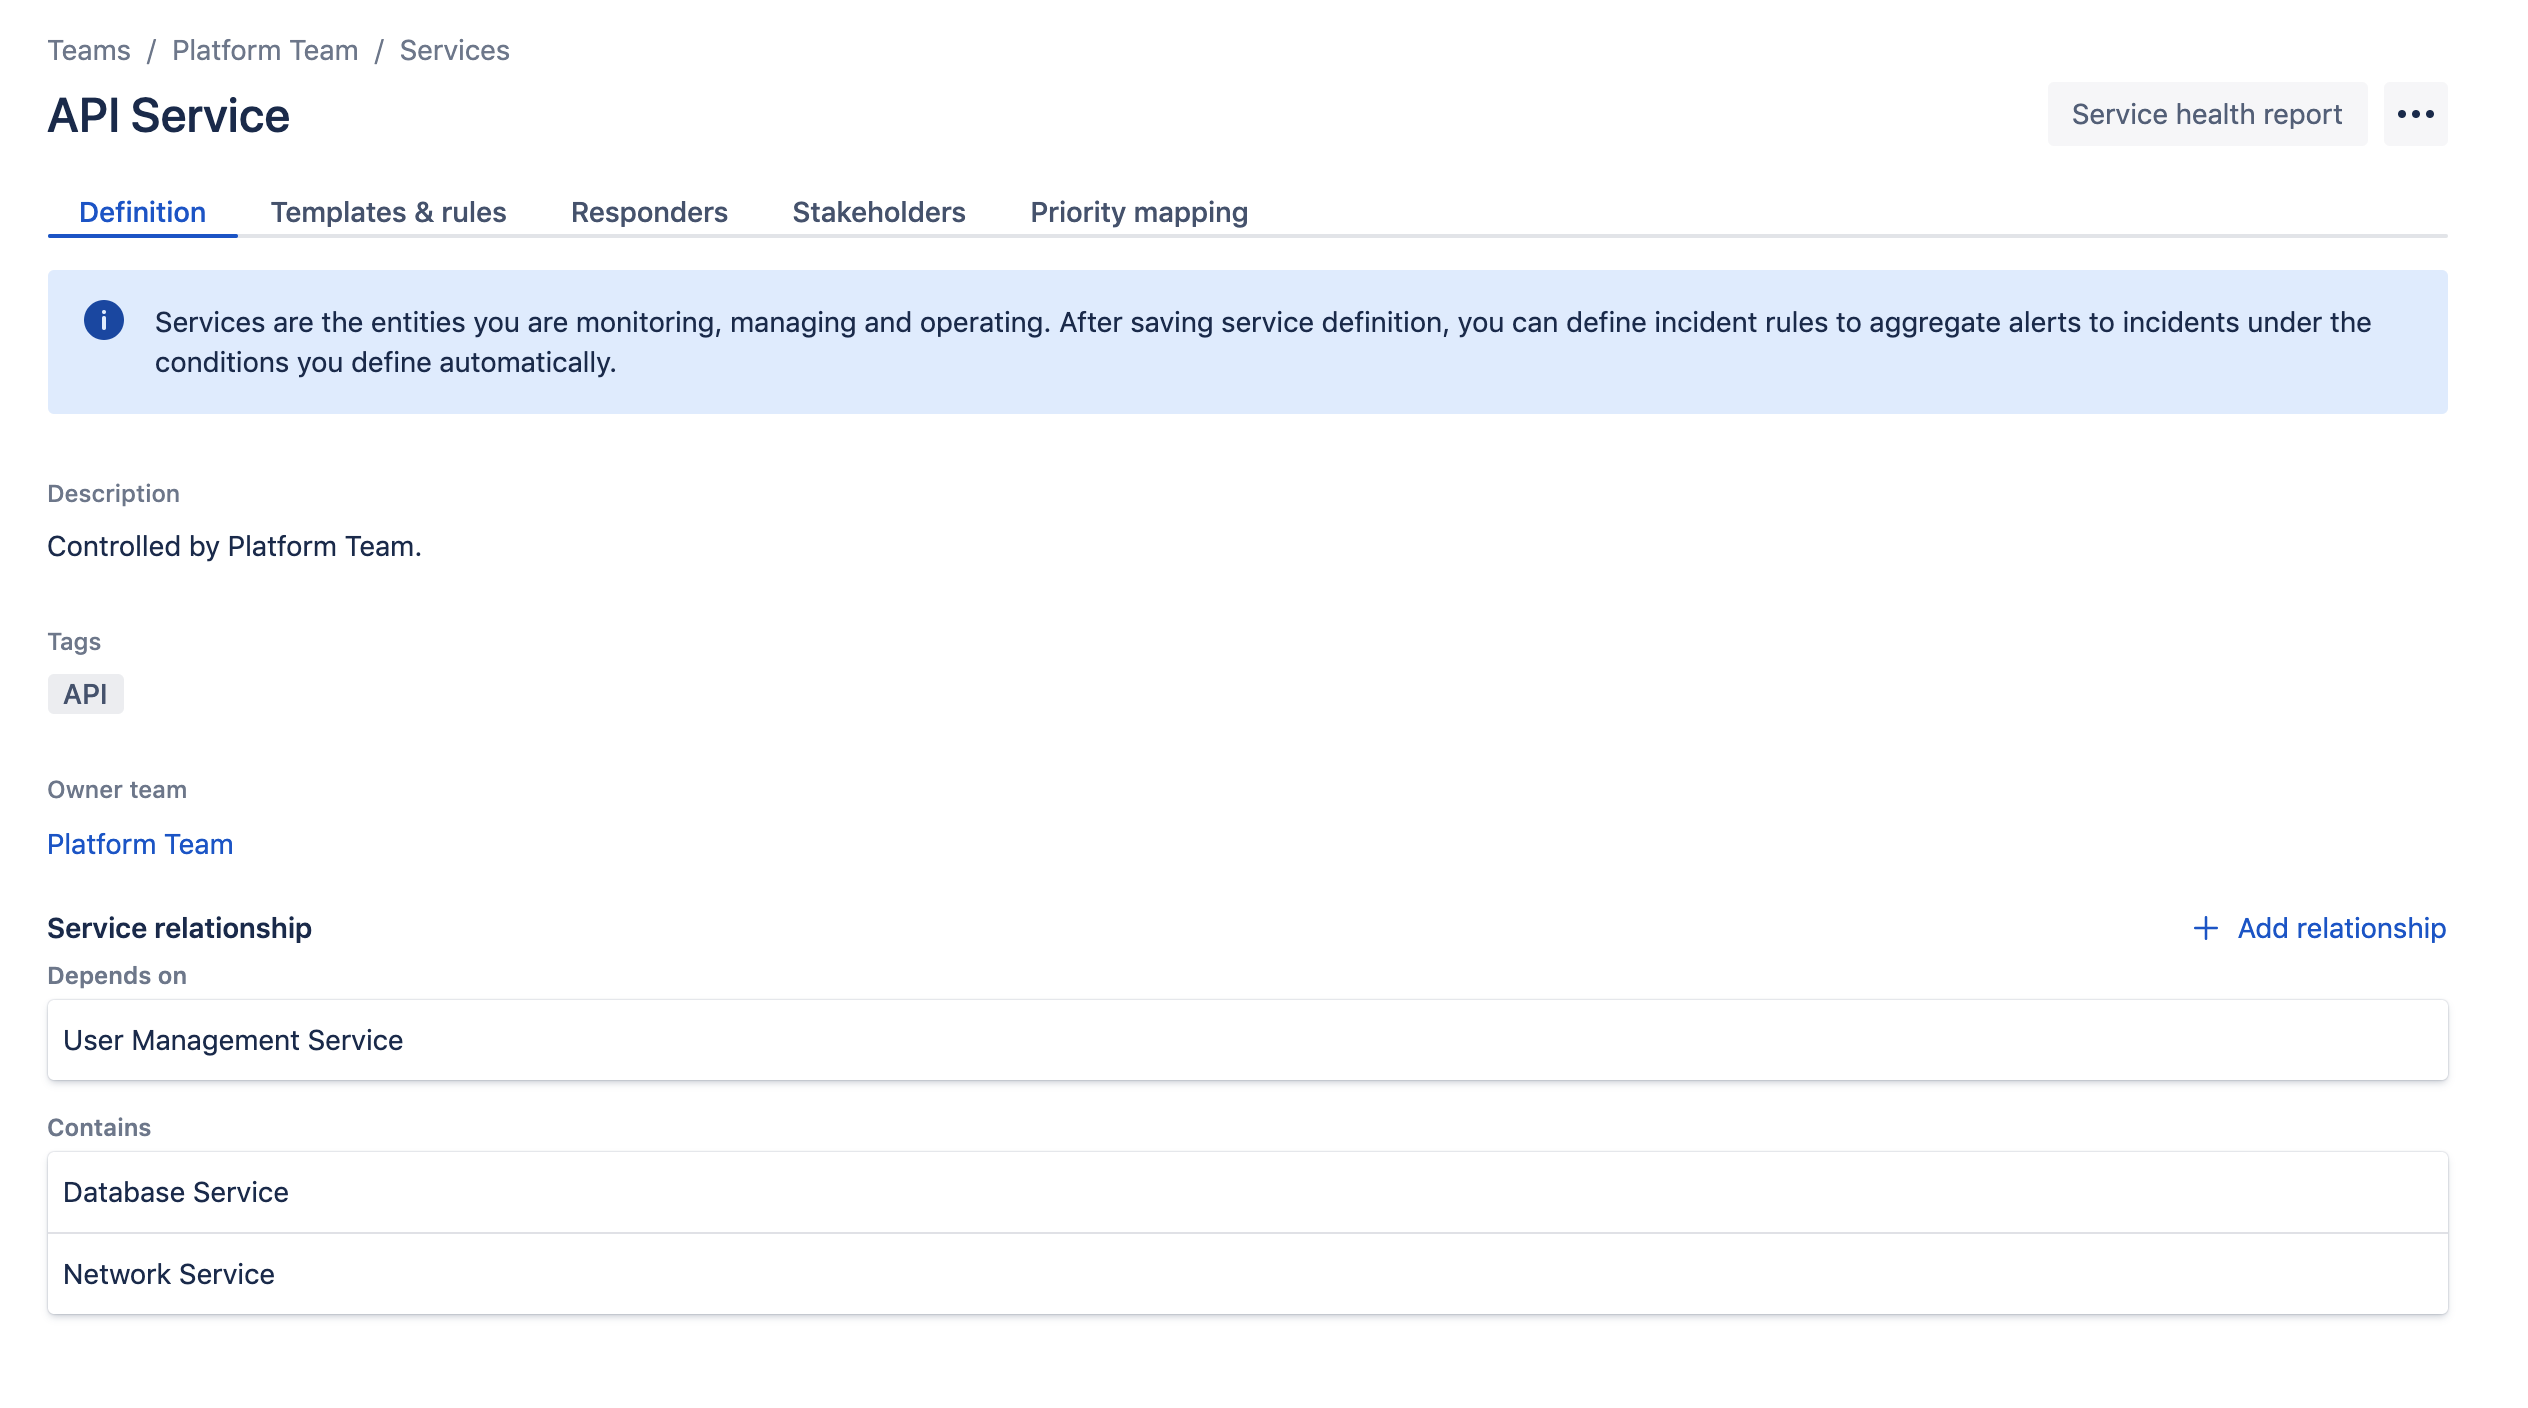This screenshot has height=1408, width=2528.
Task: Click the Platform Team owner link
Action: pos(140,844)
